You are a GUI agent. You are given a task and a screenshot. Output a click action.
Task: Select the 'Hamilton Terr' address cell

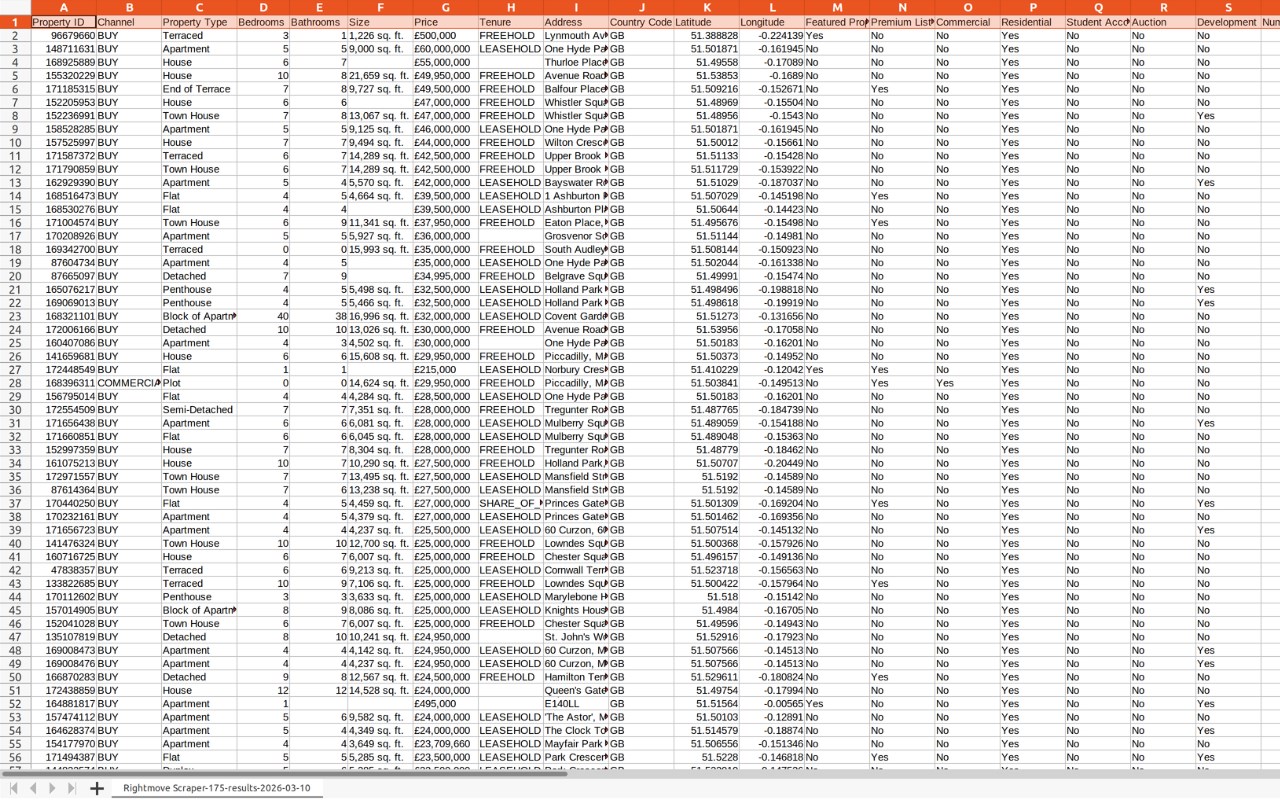coord(575,677)
